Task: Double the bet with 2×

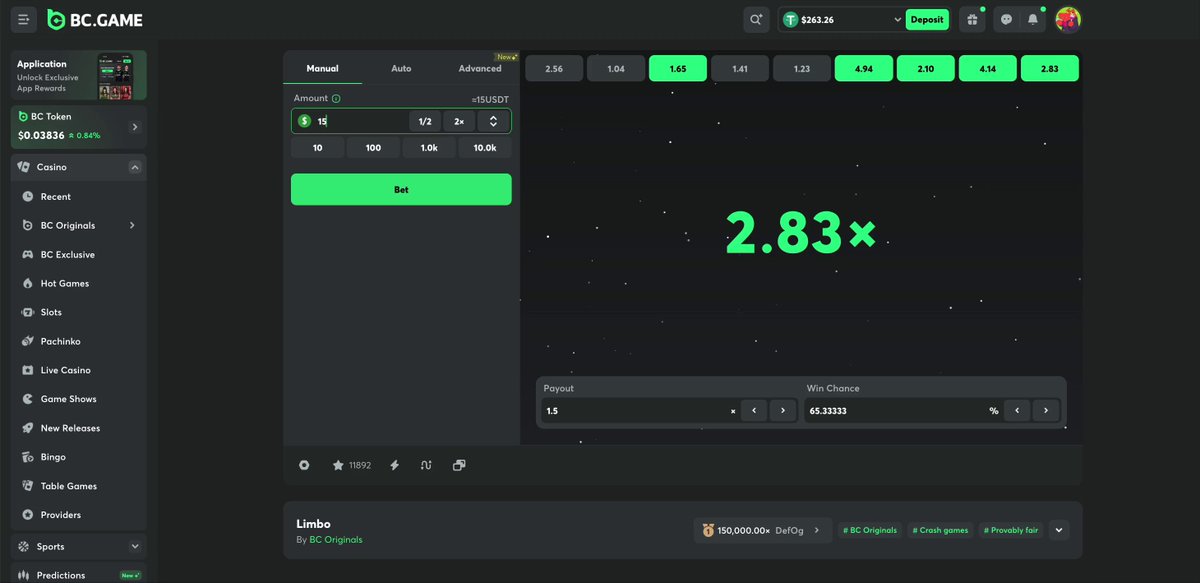Action: (x=459, y=121)
